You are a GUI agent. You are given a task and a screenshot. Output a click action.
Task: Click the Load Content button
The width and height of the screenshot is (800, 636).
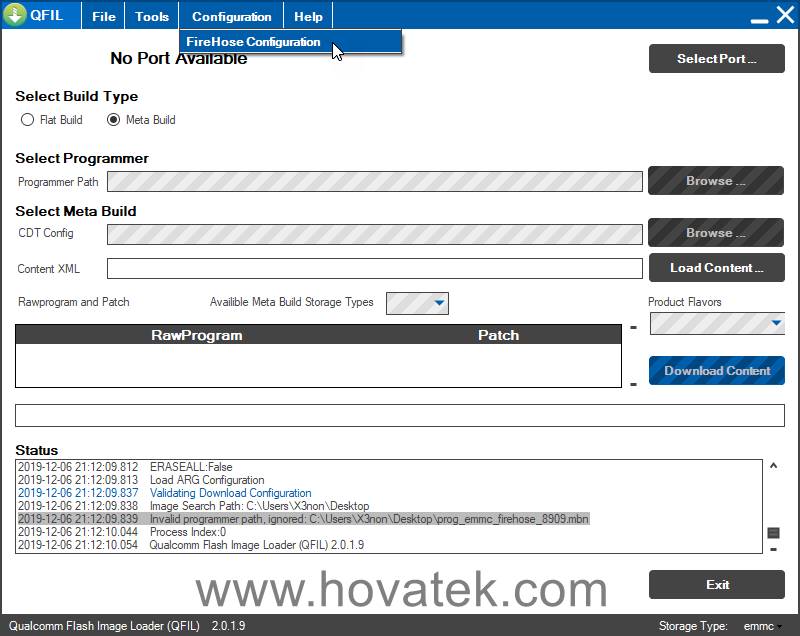[x=716, y=268]
